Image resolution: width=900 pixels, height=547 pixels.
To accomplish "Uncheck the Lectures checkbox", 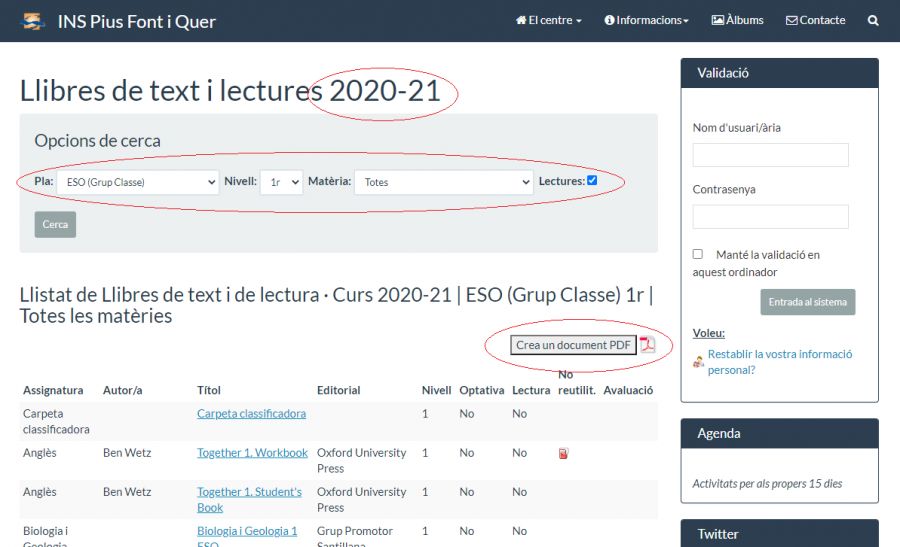I will (x=592, y=181).
